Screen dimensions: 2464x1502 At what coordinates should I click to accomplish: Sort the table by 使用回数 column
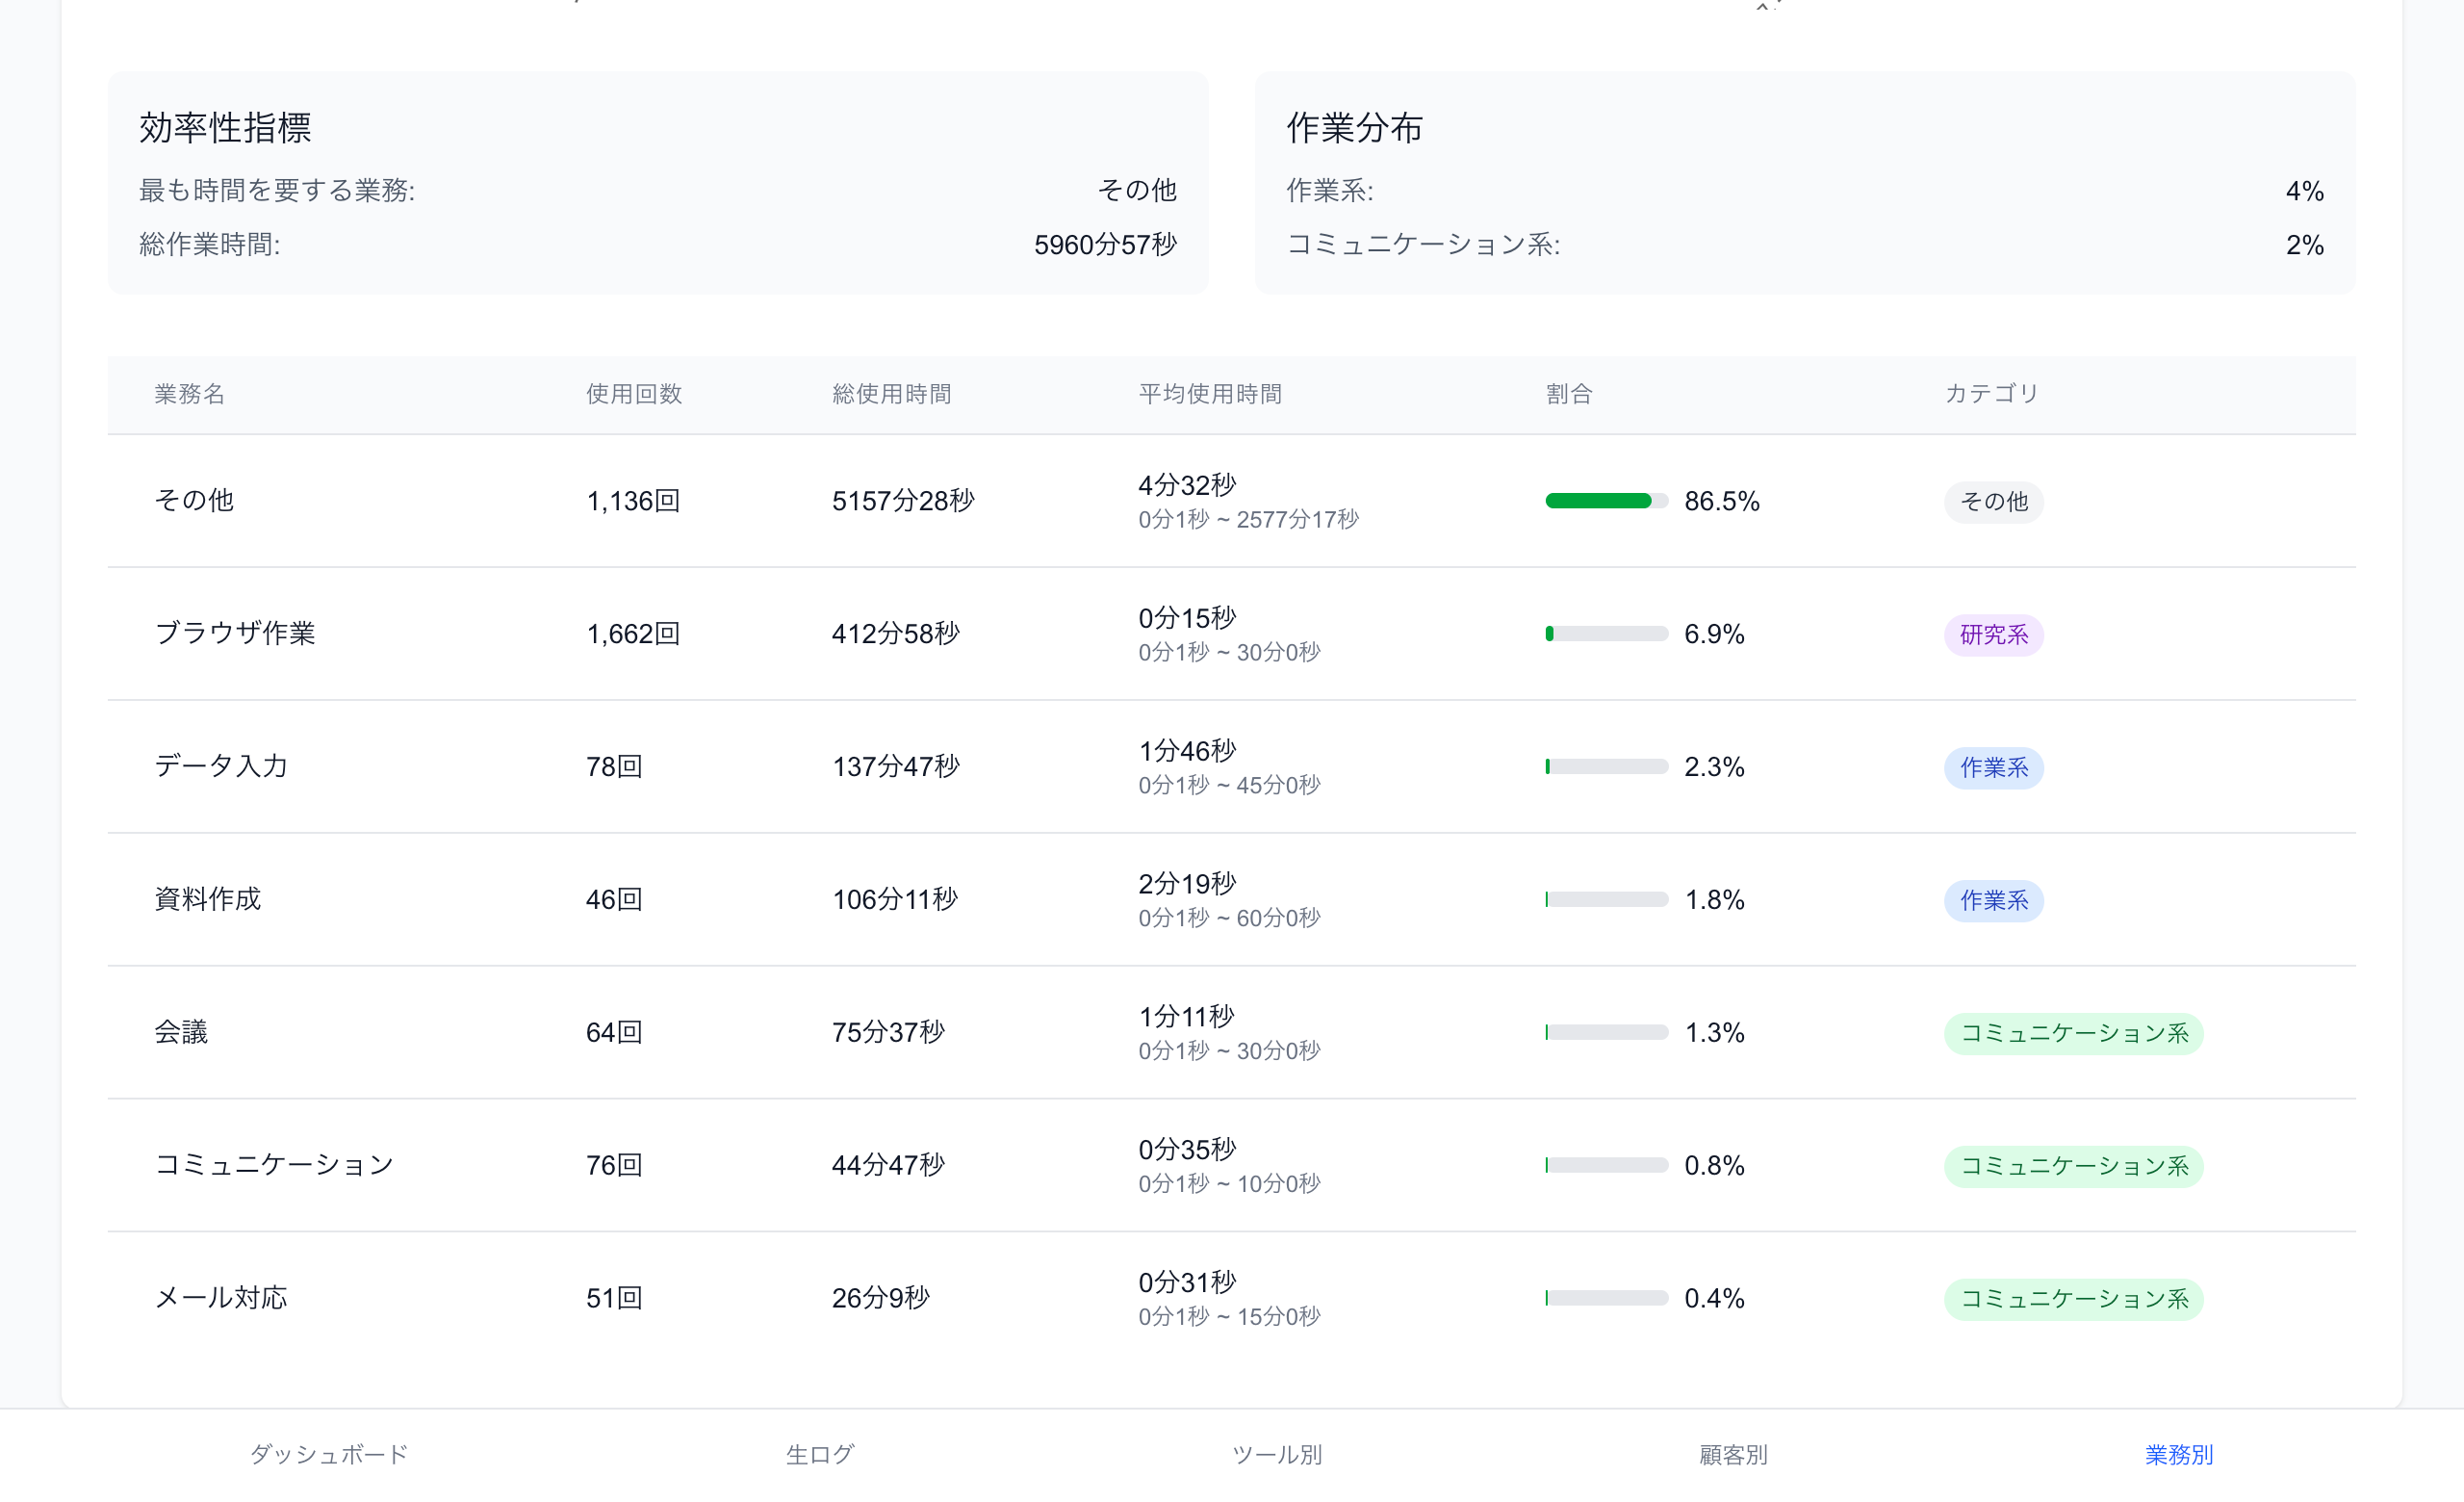pos(632,394)
